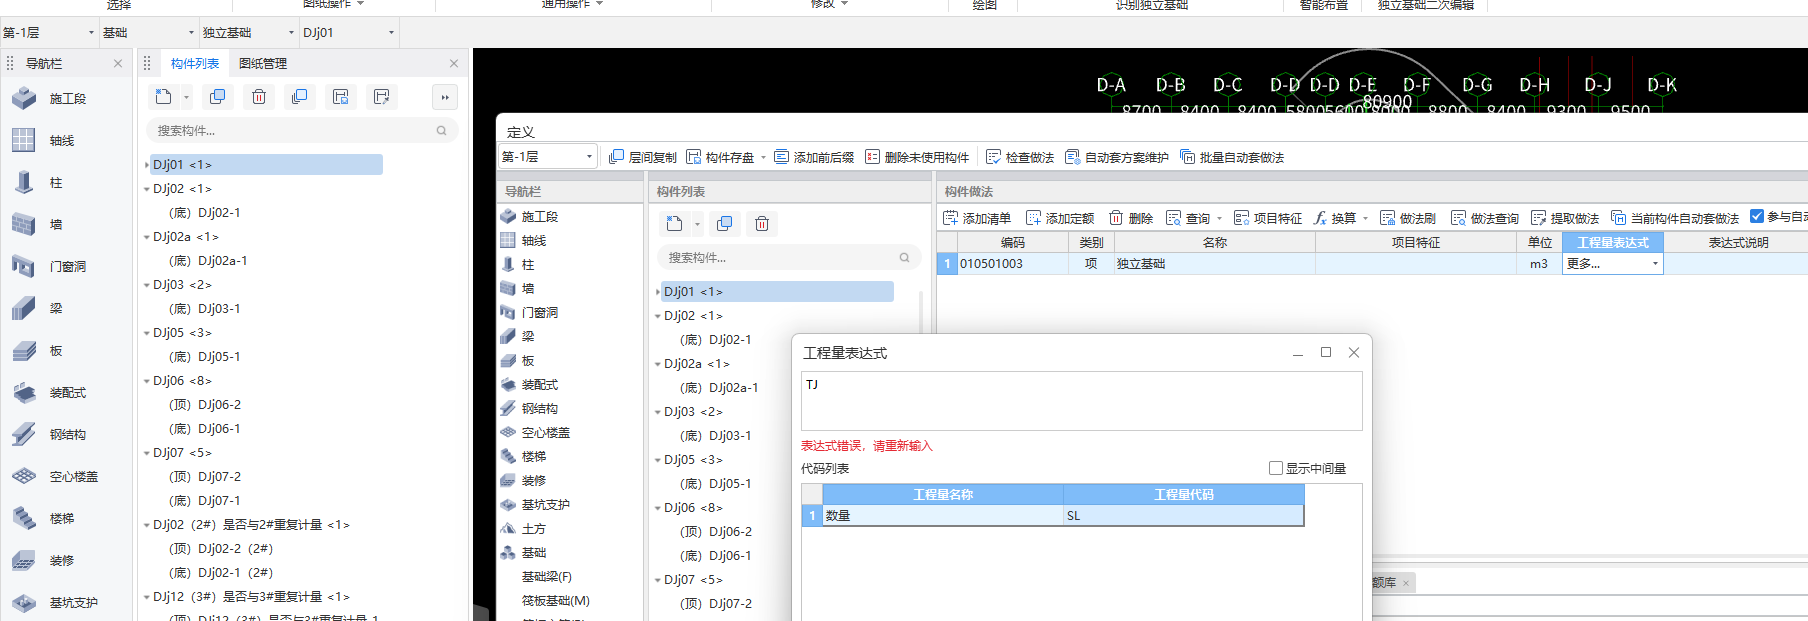Click 提取做法 in the 构件做法 toolbar
Screen dimensions: 1808x621
coord(1565,218)
